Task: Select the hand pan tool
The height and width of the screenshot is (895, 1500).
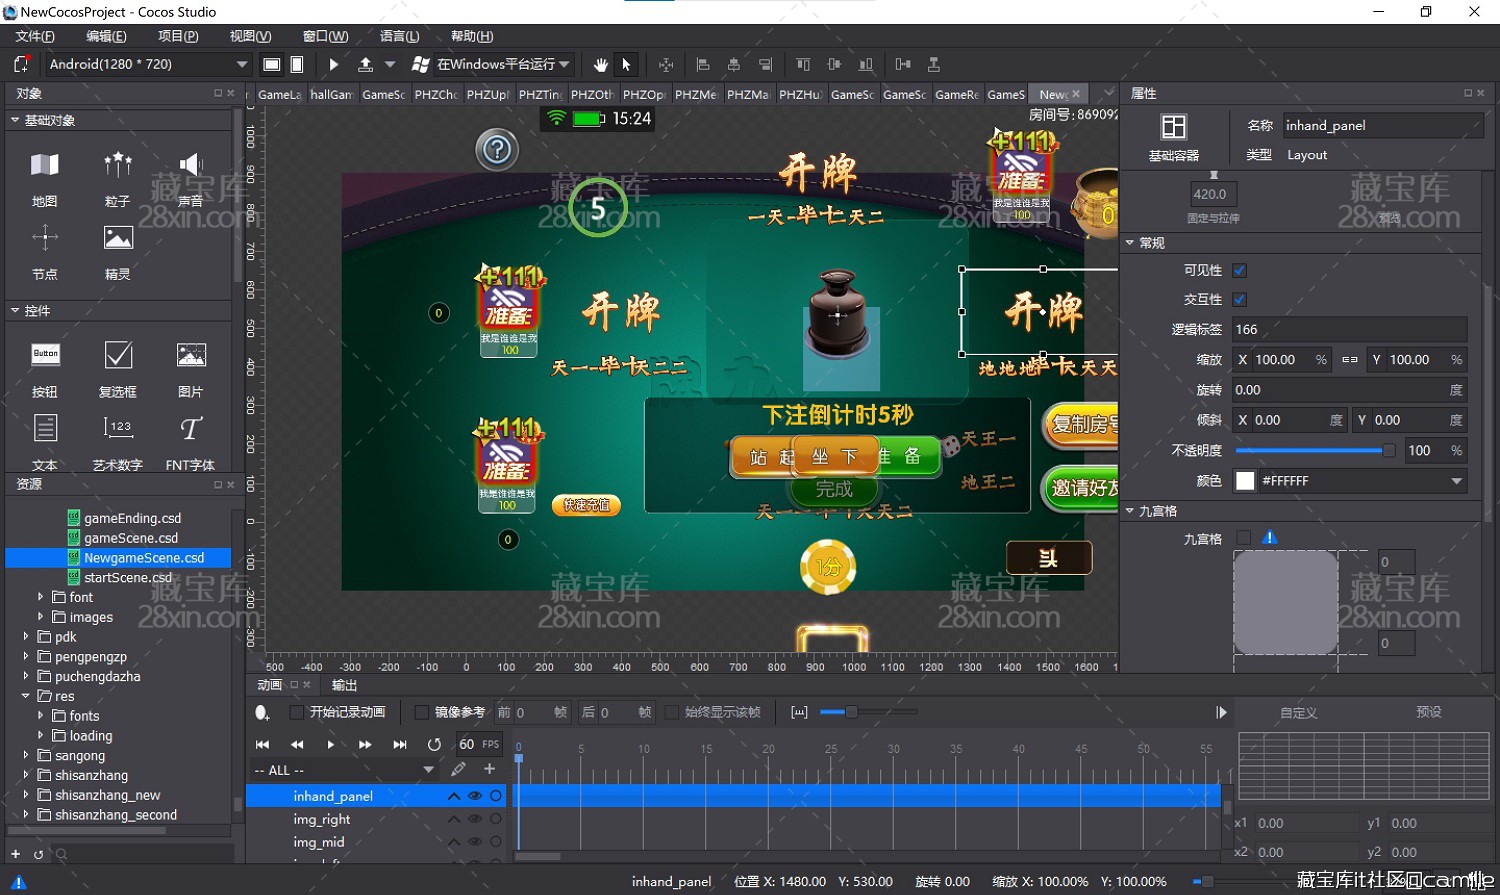Action: pos(600,64)
